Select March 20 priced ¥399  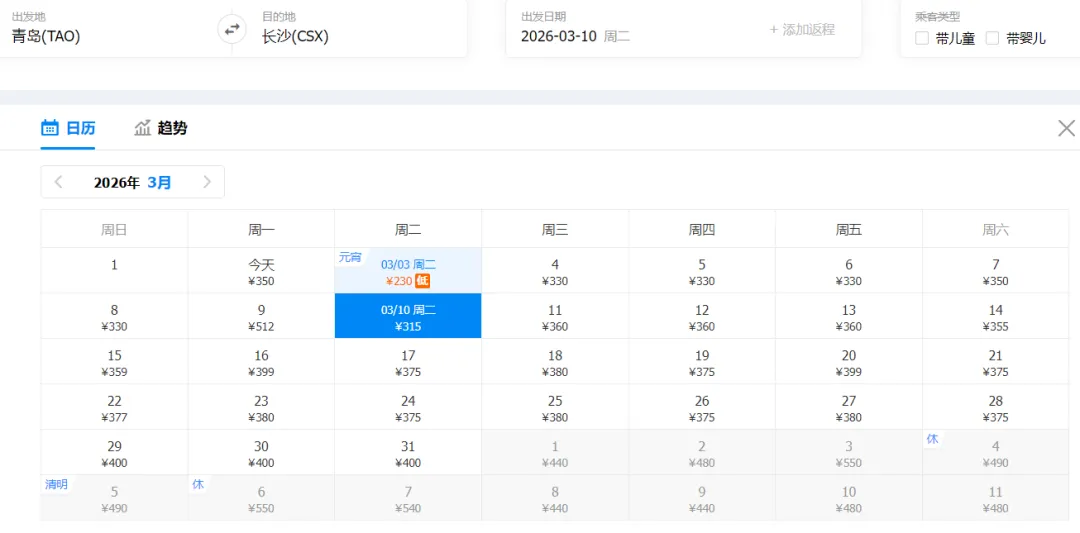(849, 362)
